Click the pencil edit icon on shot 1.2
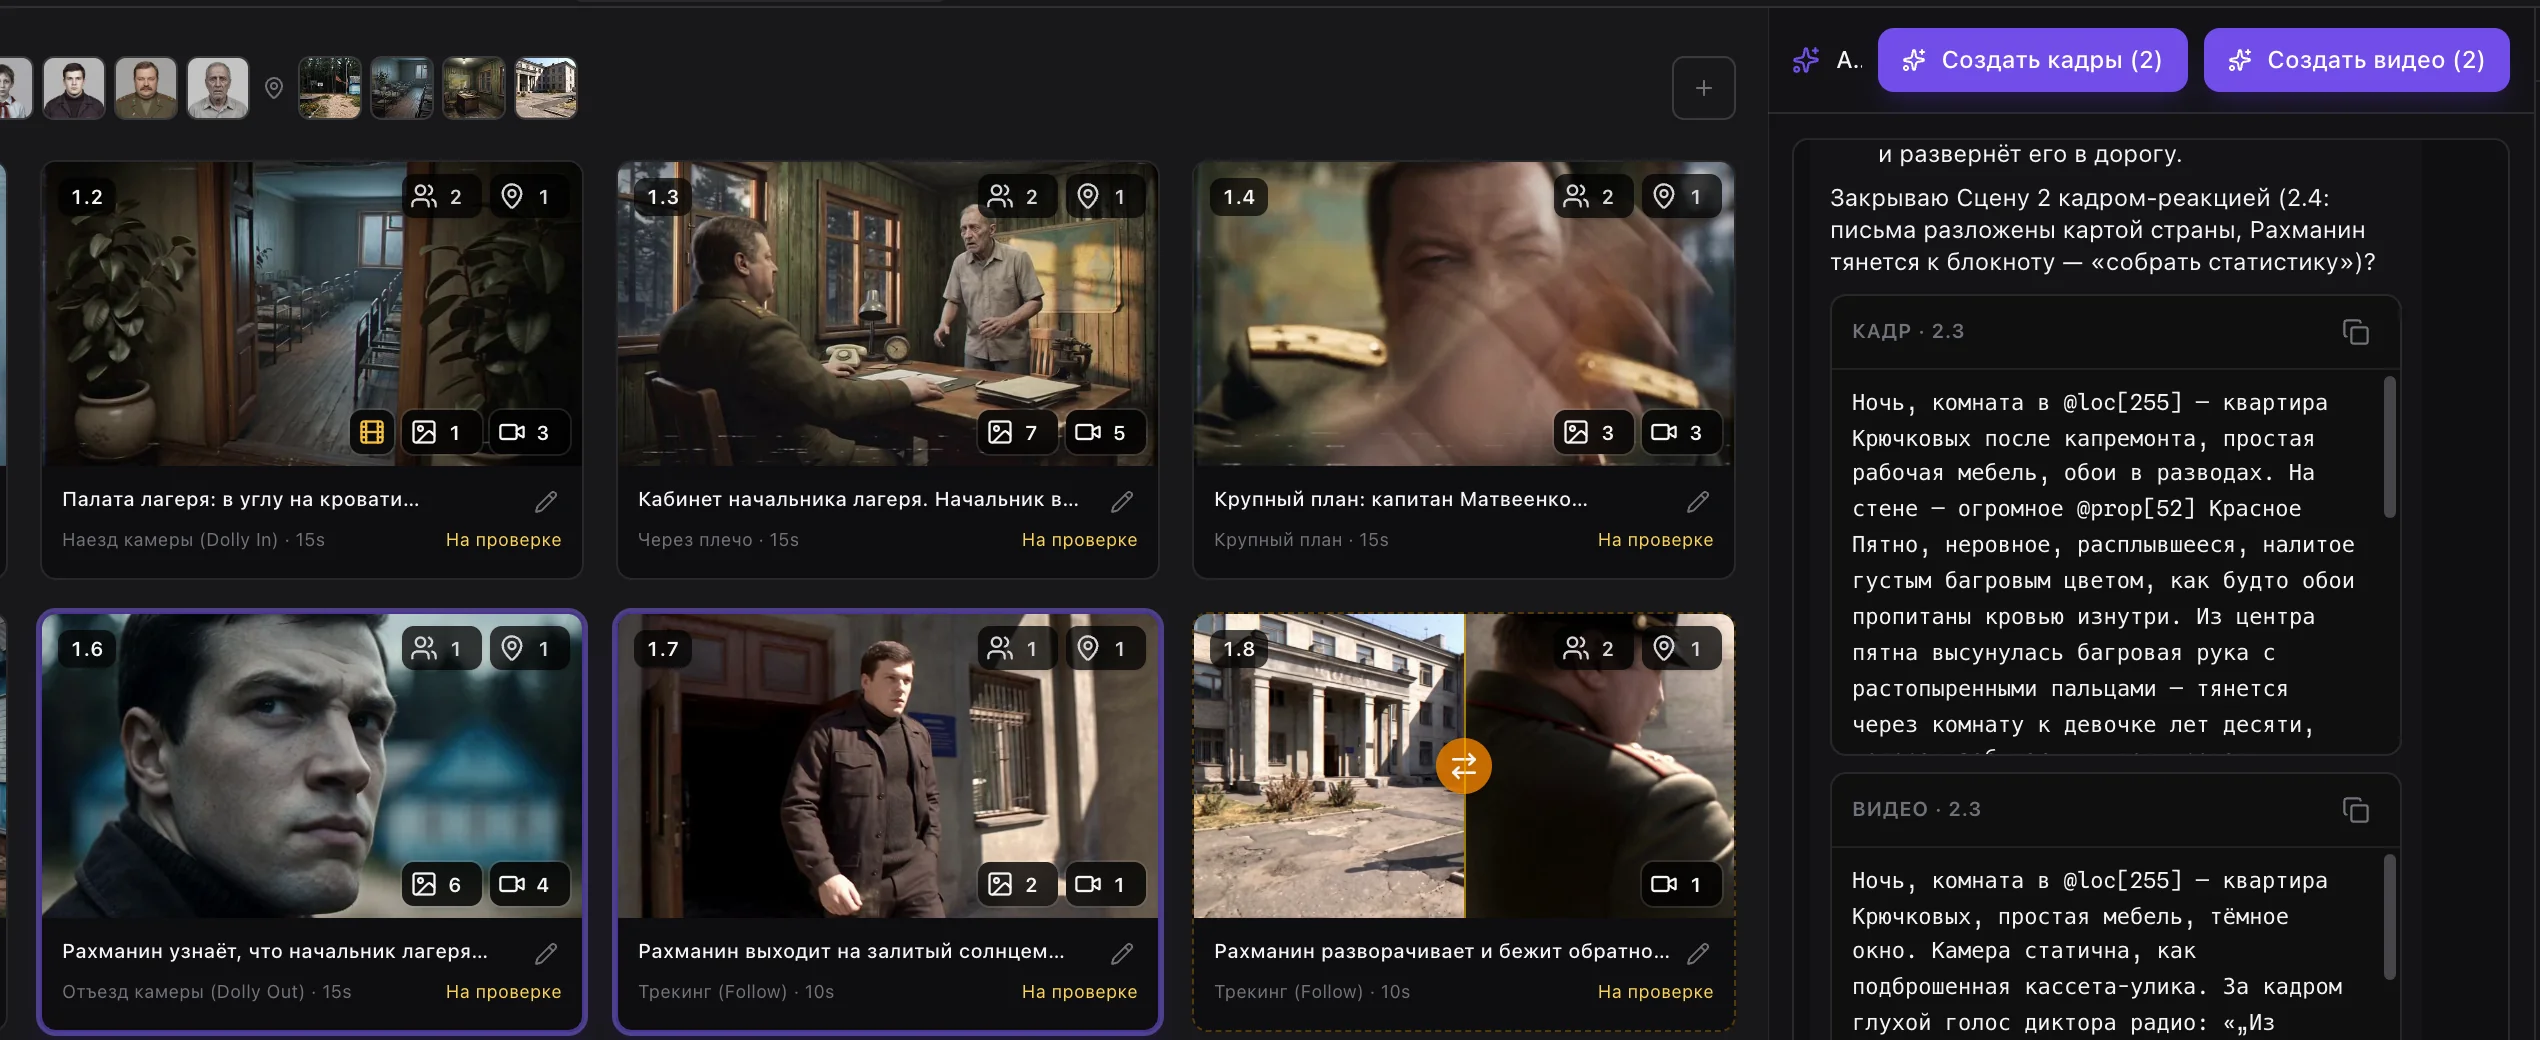 (546, 502)
